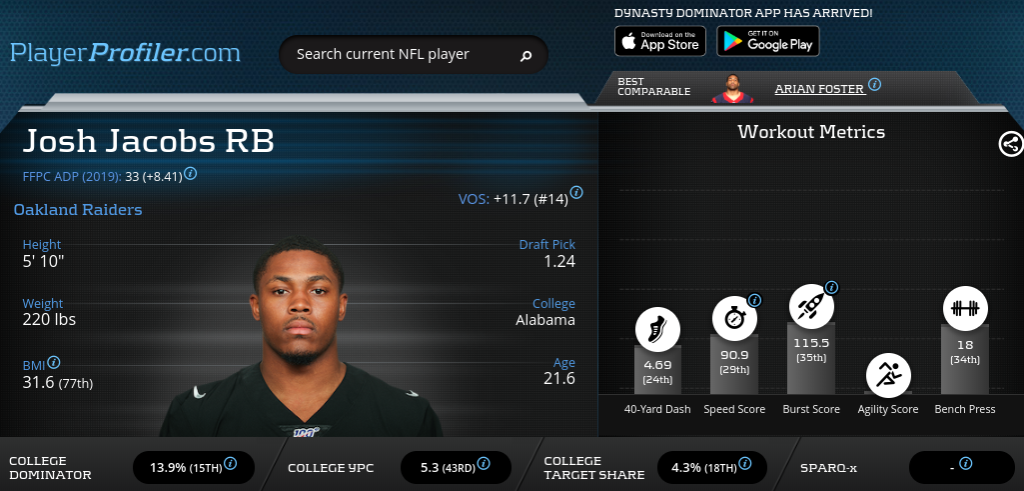Image resolution: width=1024 pixels, height=491 pixels.
Task: Open info icon next to BMI
Action: tap(54, 362)
